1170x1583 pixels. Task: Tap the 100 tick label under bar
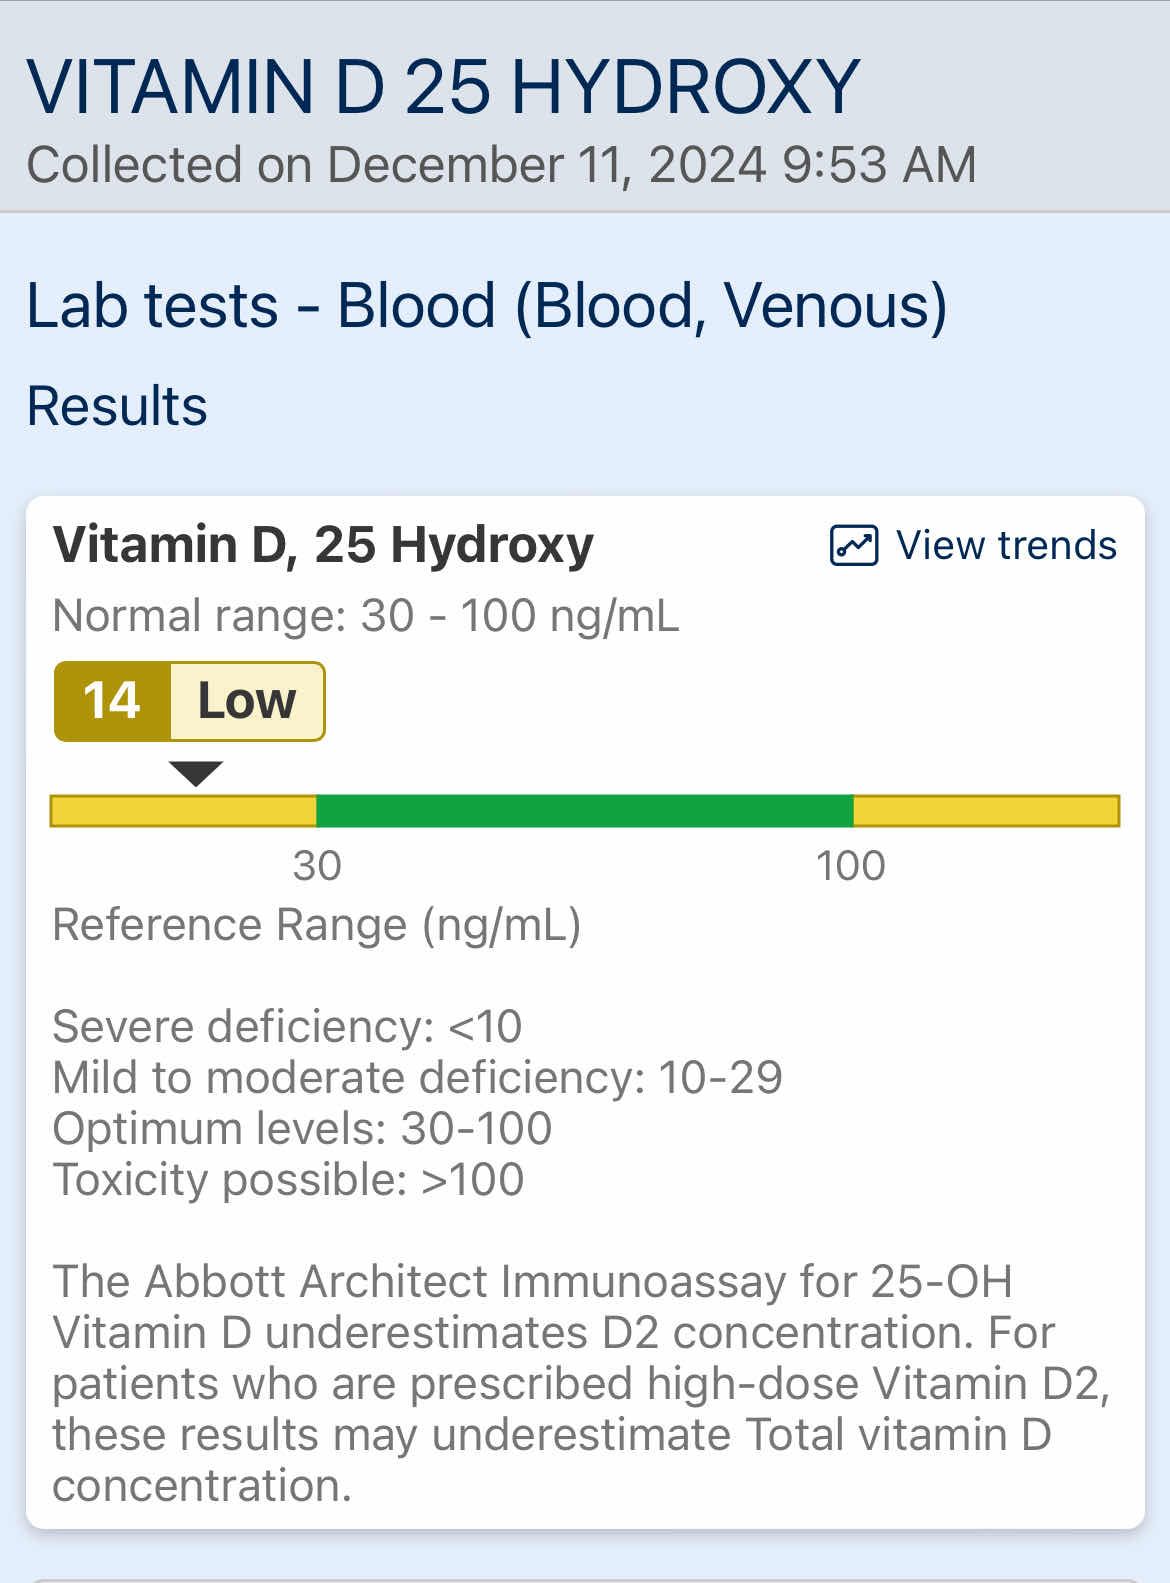click(850, 866)
